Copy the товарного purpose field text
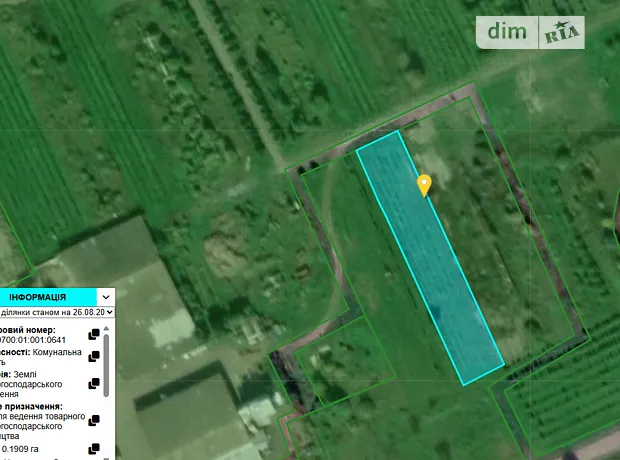Viewport: 620px width, 460px height. click(93, 420)
